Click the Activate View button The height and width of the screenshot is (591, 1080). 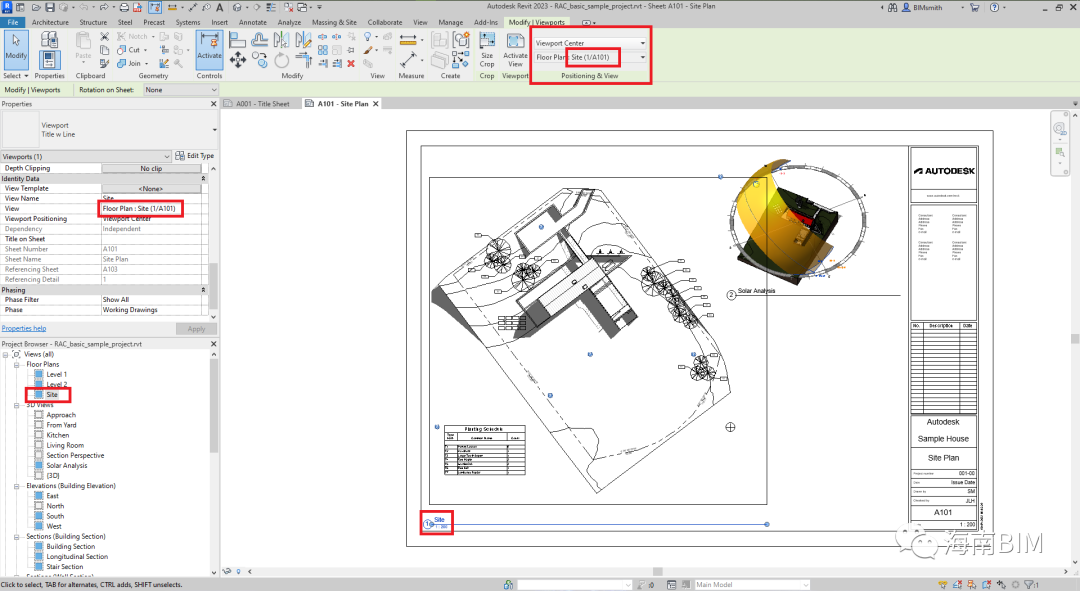515,49
